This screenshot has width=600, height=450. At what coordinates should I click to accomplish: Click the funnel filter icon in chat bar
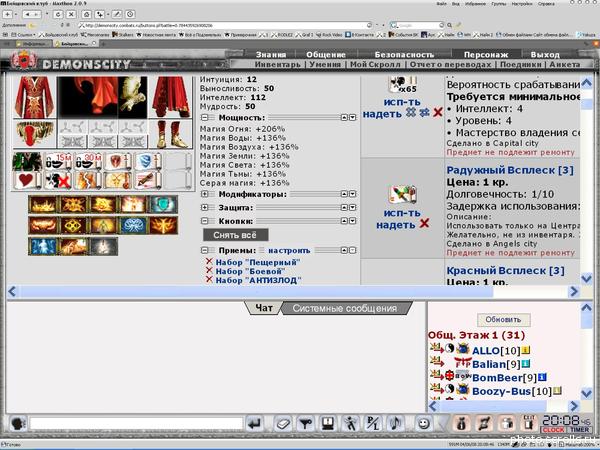click(x=306, y=424)
